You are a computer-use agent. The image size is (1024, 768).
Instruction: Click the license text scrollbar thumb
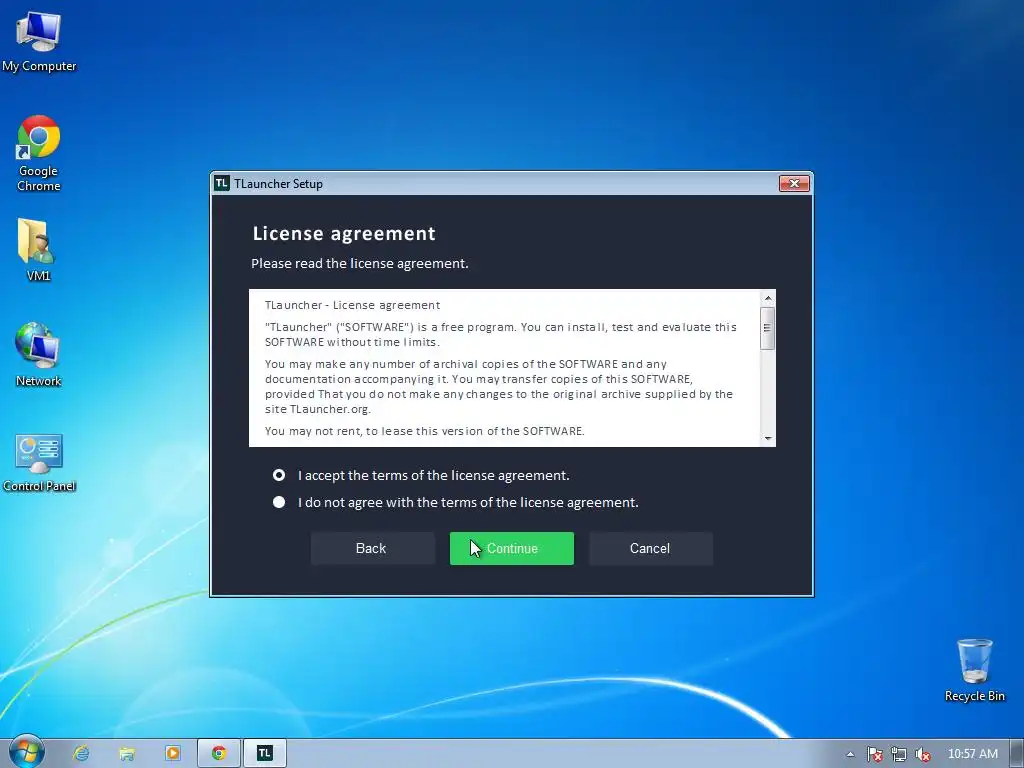[768, 327]
